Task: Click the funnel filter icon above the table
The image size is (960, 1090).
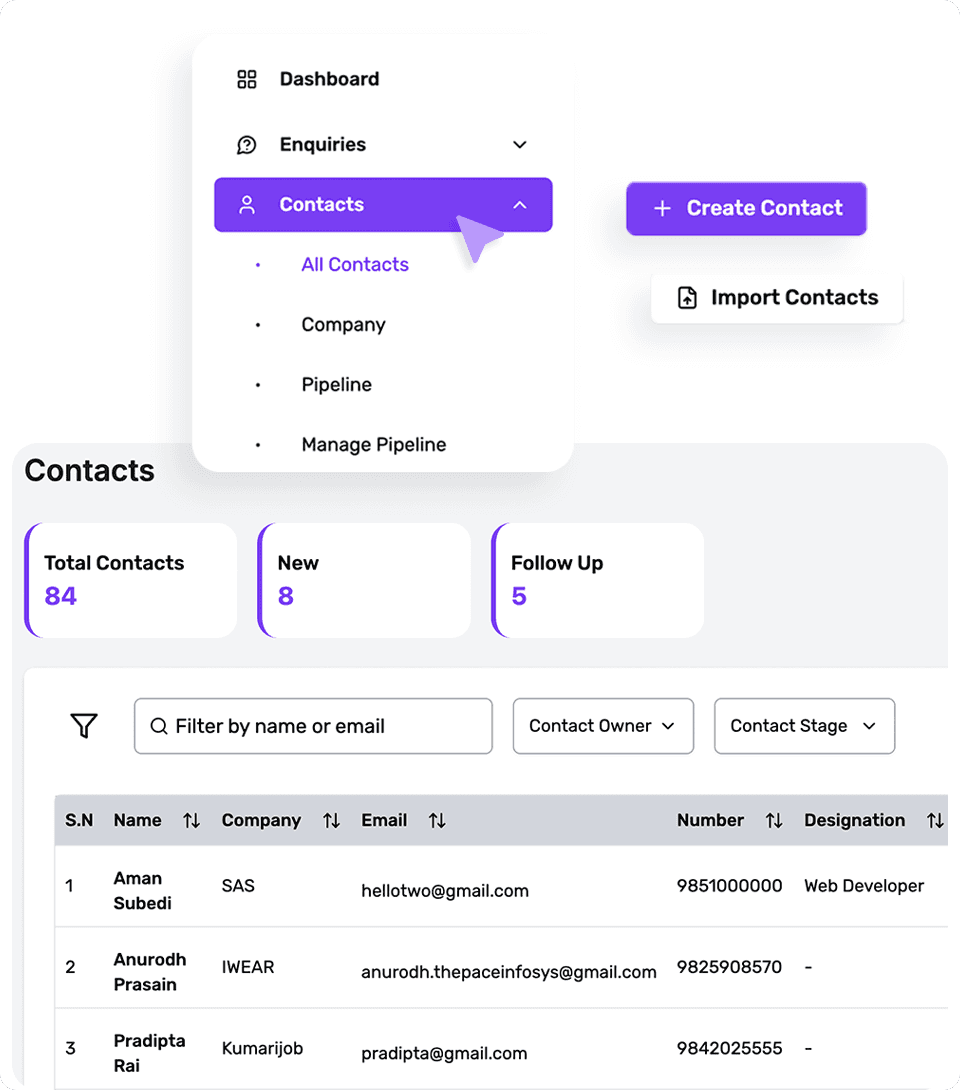Action: pos(84,726)
